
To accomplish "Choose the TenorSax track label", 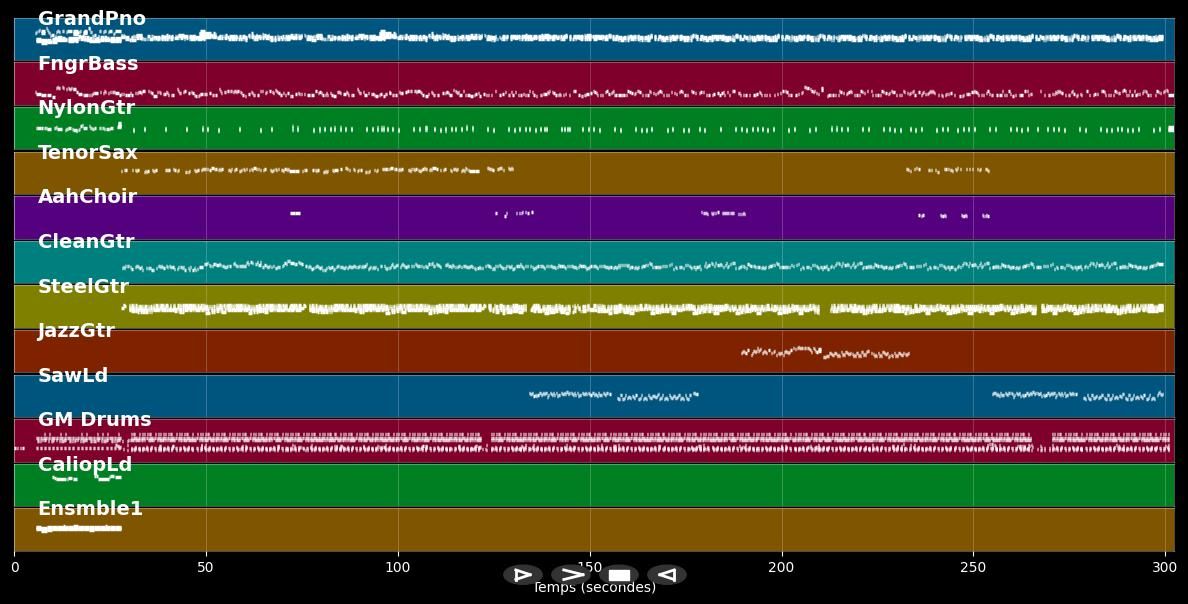I will click(x=88, y=153).
